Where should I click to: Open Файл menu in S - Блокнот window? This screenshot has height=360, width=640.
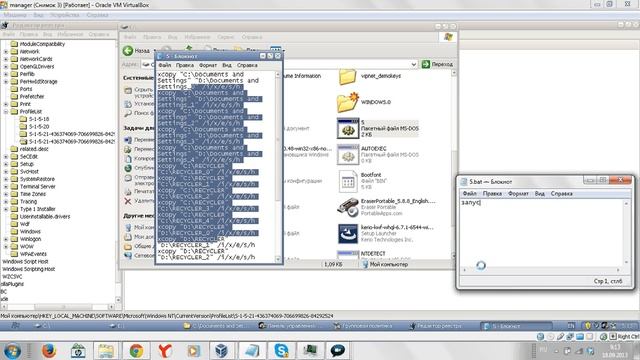point(164,65)
